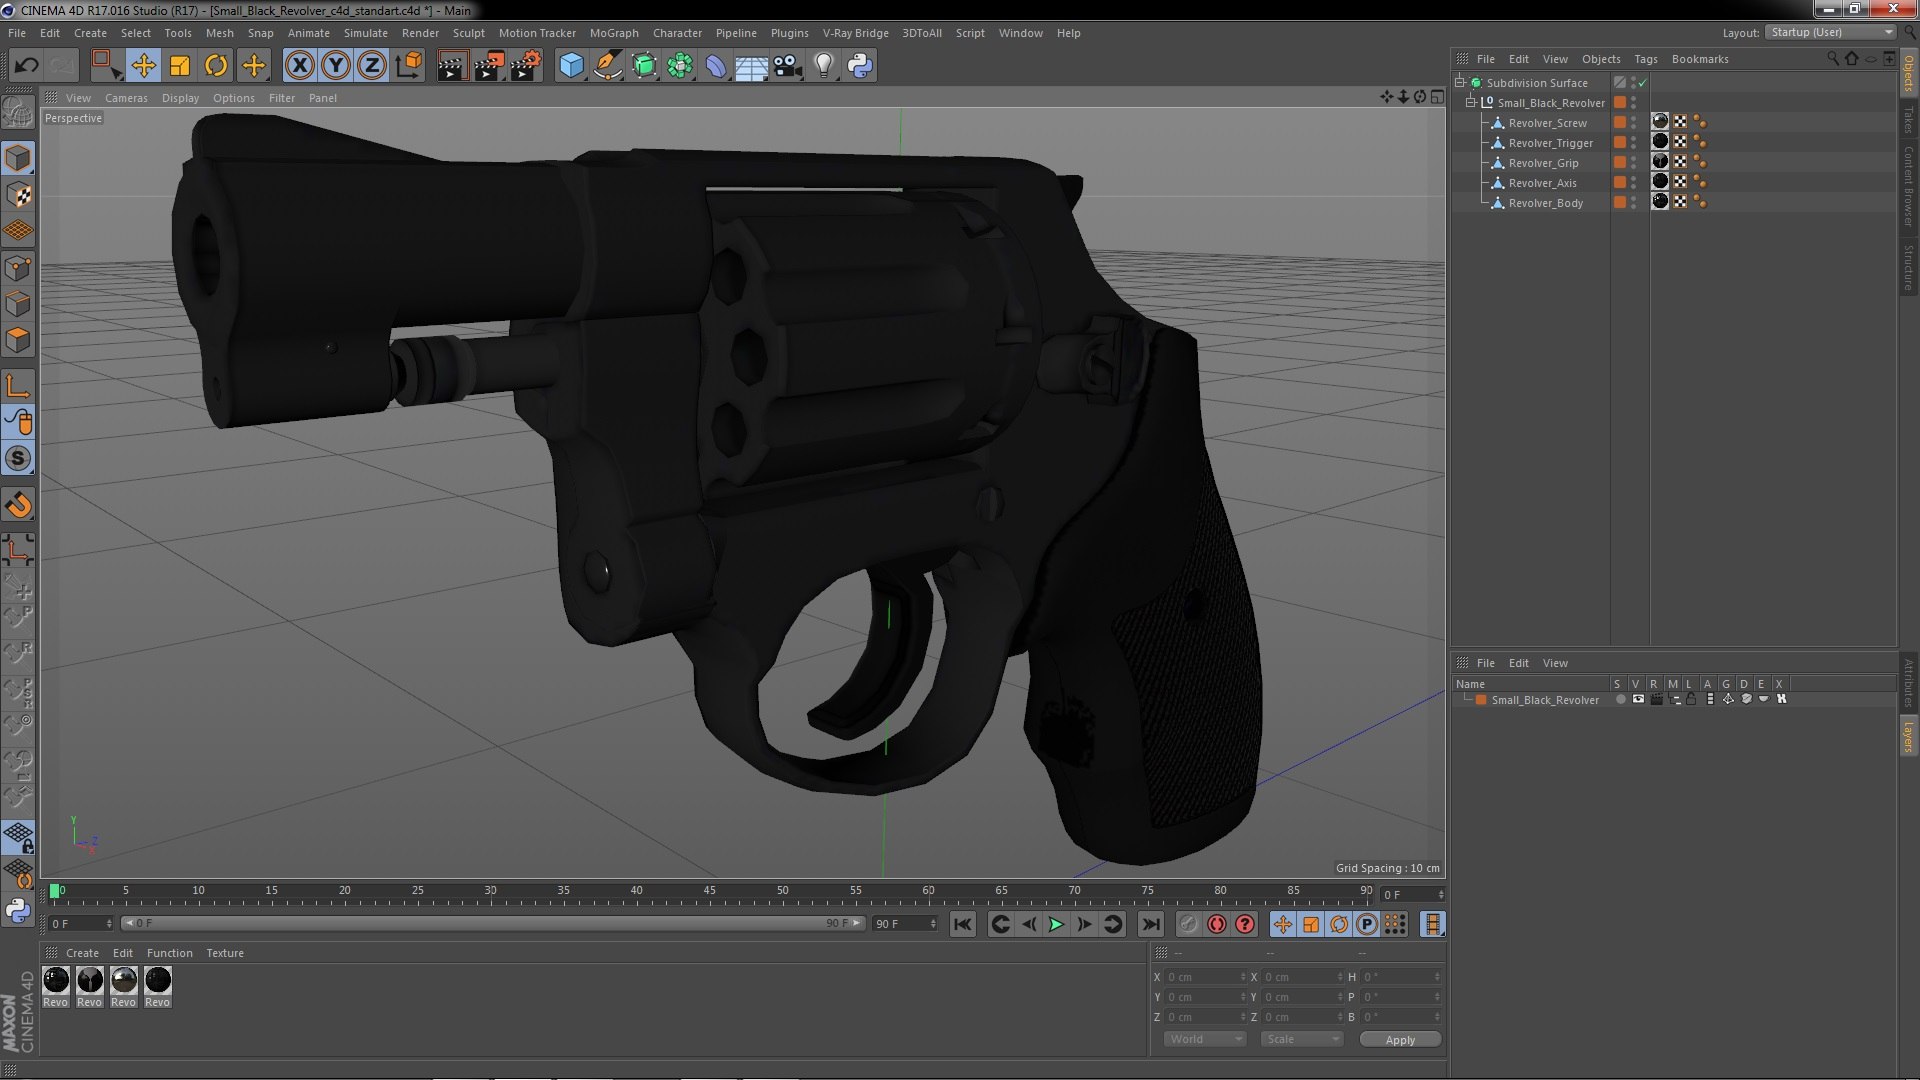The image size is (1920, 1080).
Task: Open the Scale mode dropdown
Action: 1301,1040
